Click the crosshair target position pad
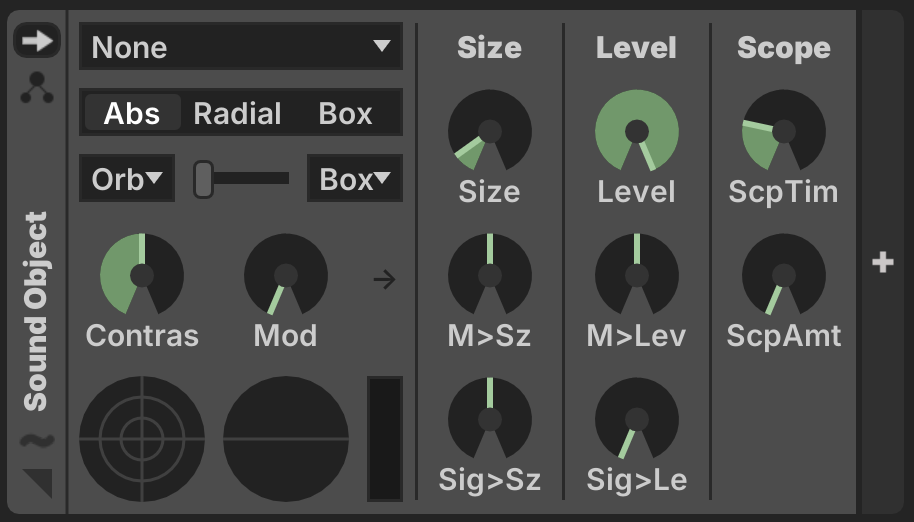 [x=142, y=439]
